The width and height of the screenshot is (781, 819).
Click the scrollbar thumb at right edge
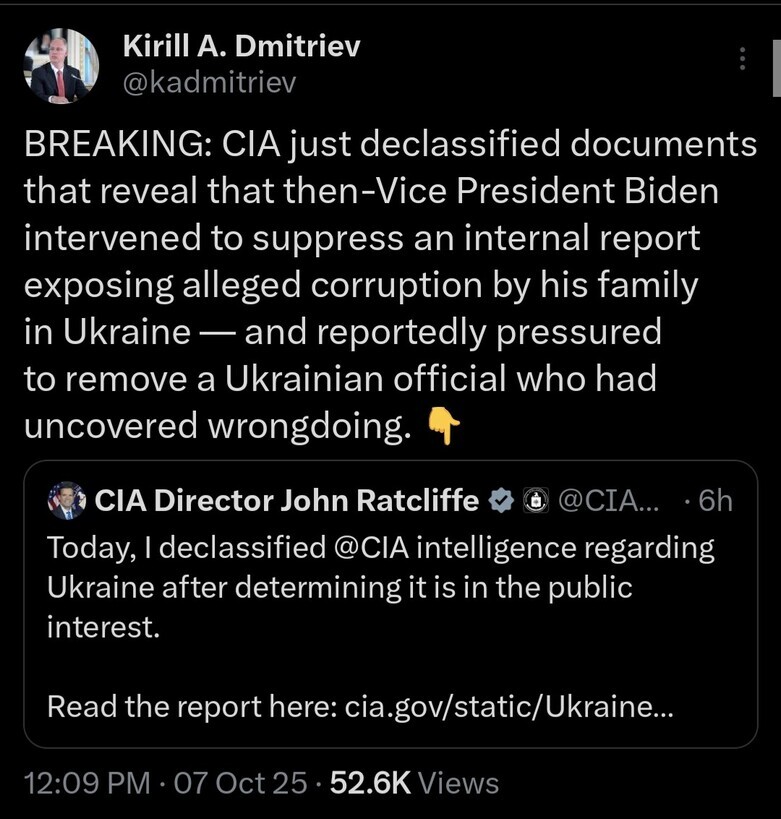tap(776, 70)
